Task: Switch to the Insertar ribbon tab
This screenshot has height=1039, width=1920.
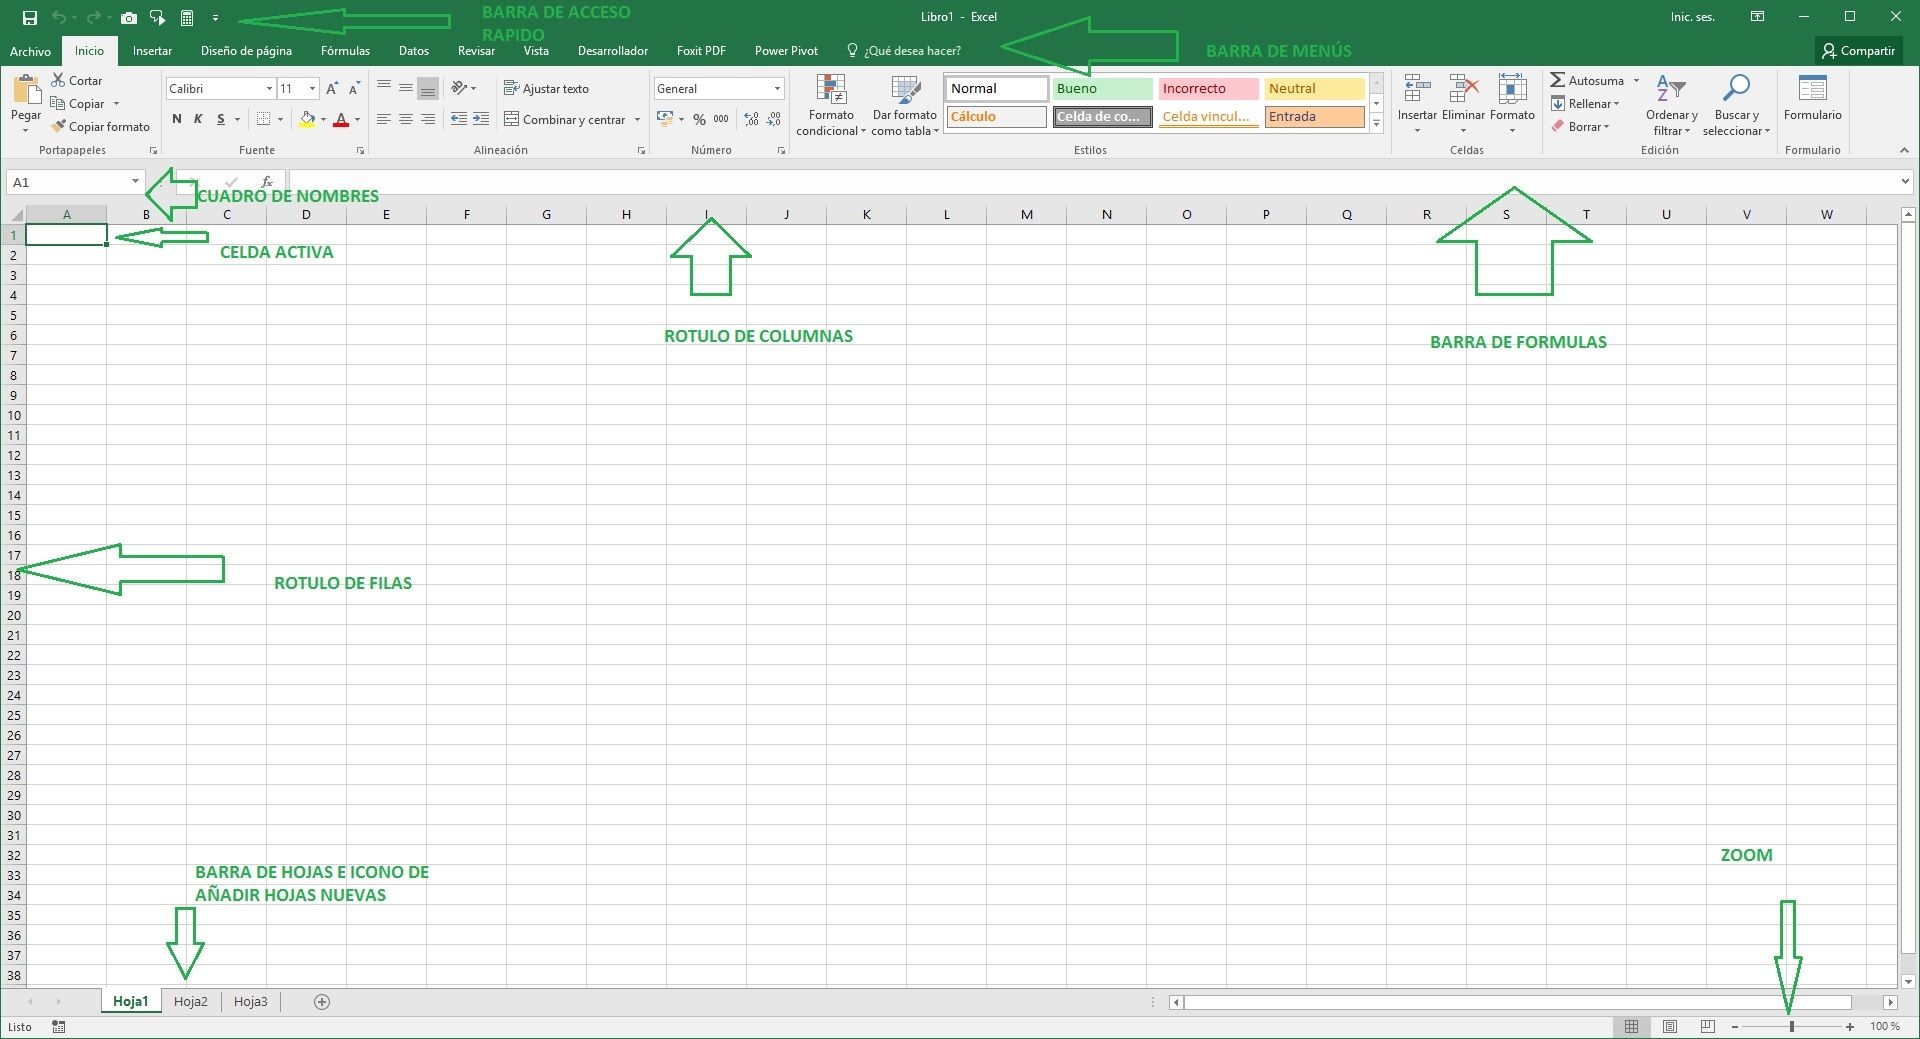Action: [x=152, y=51]
